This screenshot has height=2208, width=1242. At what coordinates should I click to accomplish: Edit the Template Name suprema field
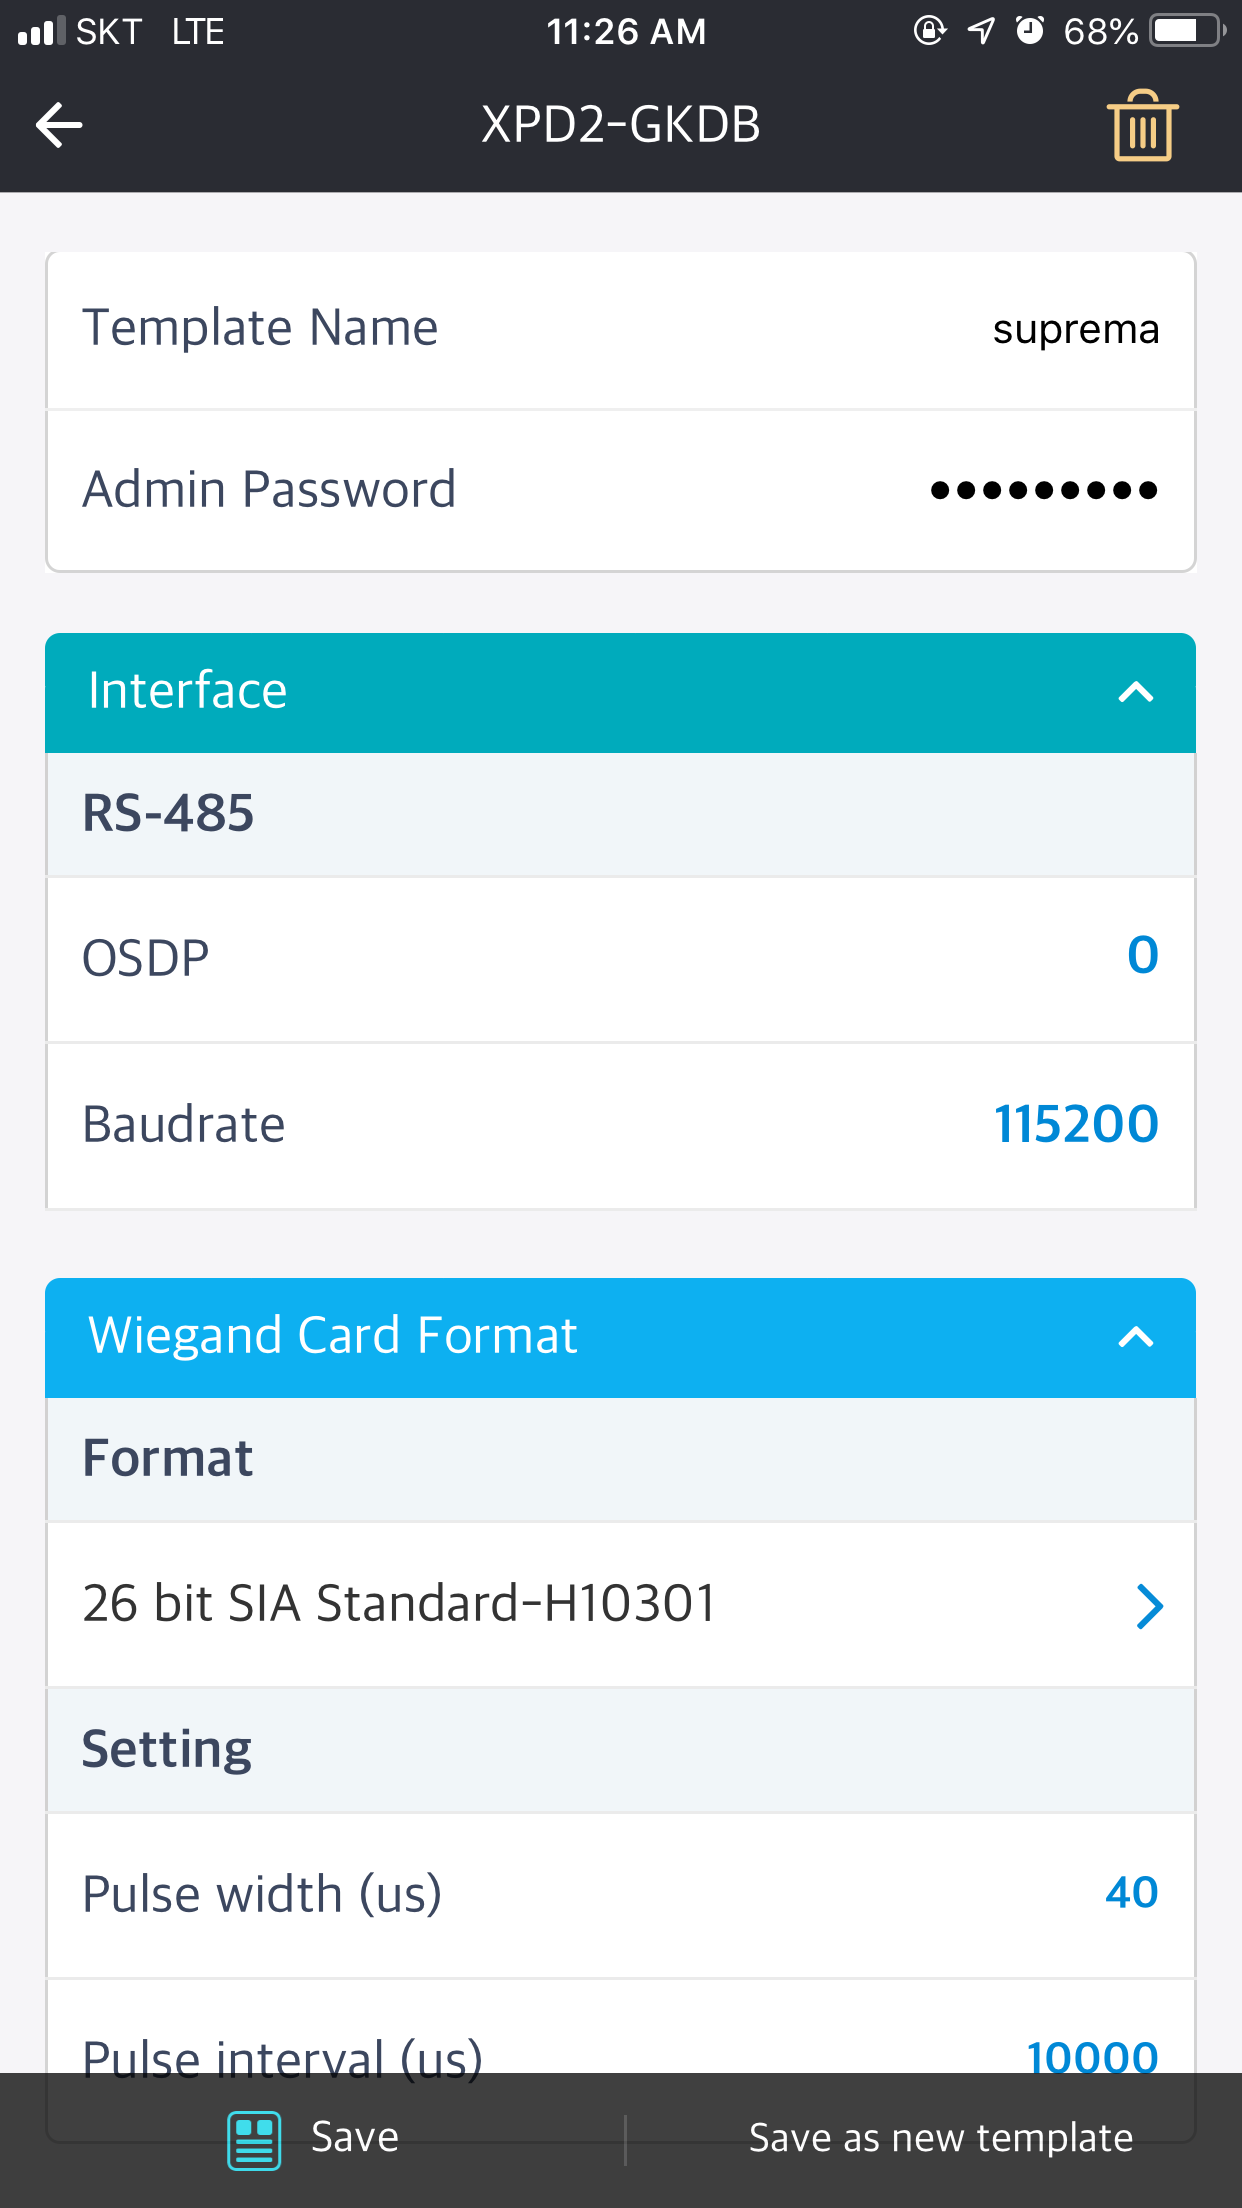pos(1075,329)
